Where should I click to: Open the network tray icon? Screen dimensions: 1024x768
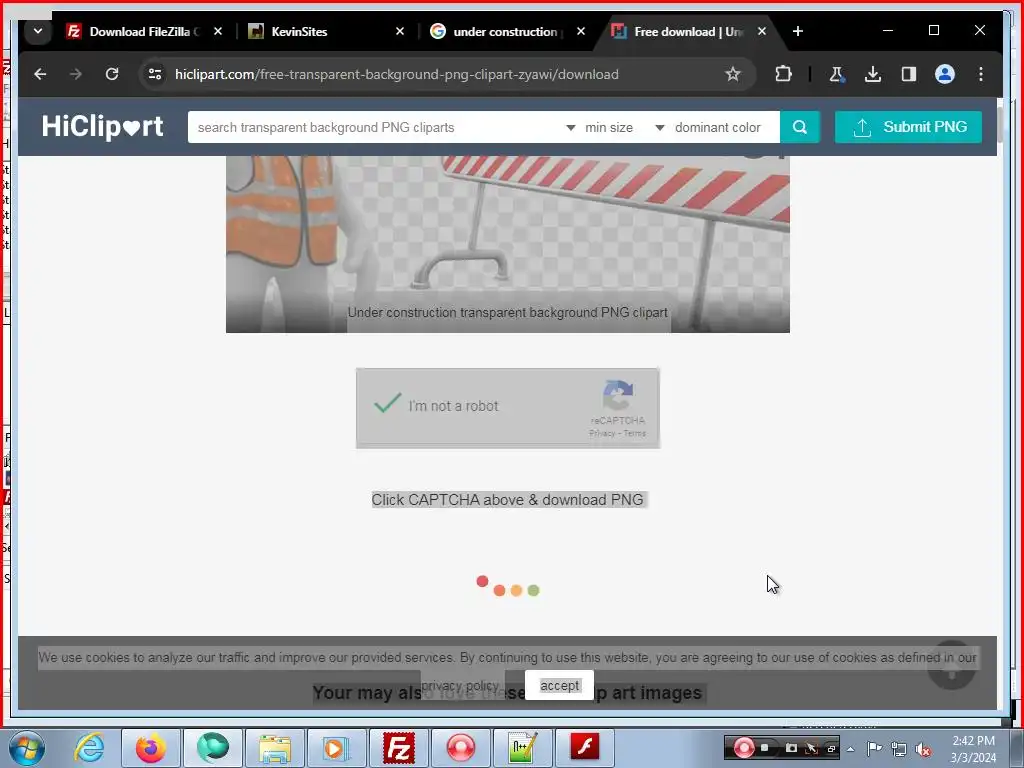coord(899,749)
